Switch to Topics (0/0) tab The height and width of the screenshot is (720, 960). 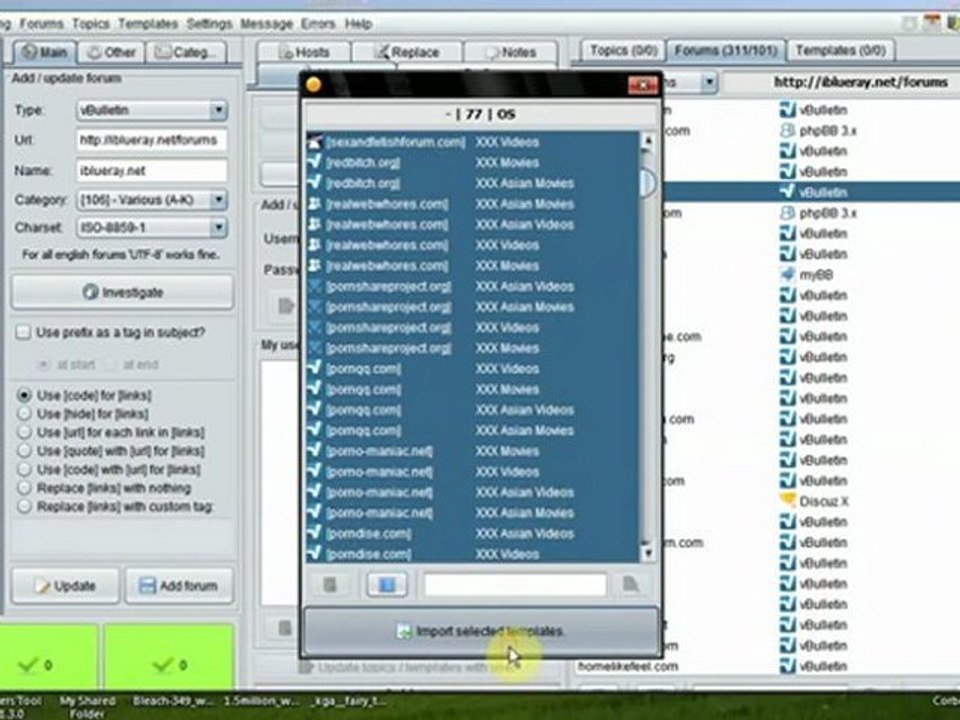(623, 50)
